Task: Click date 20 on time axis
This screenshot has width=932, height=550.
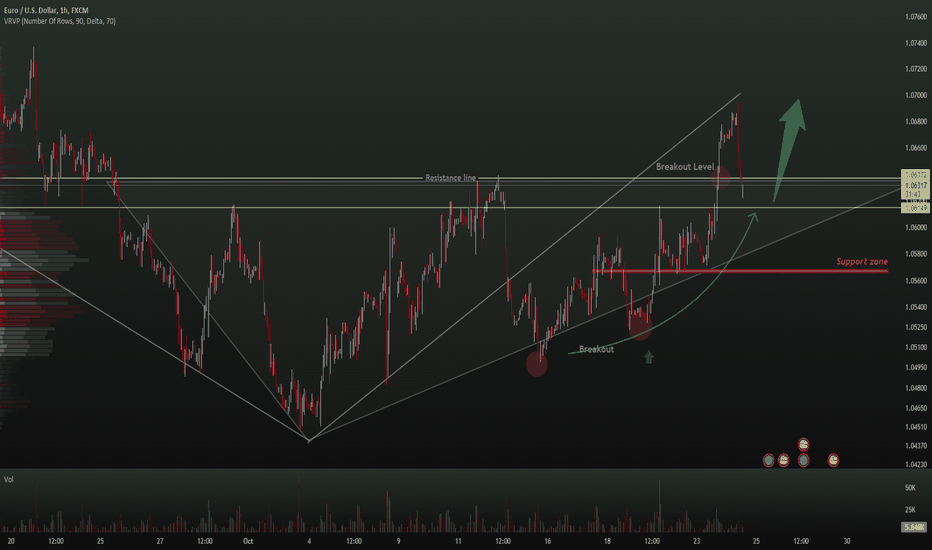Action: (x=11, y=541)
